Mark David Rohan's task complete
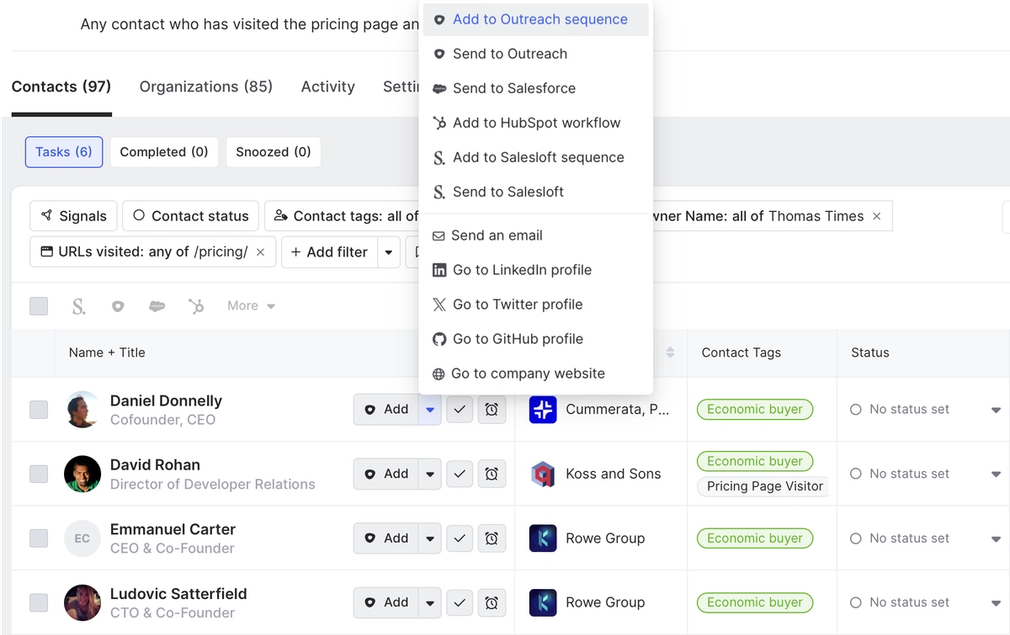 click(x=459, y=474)
